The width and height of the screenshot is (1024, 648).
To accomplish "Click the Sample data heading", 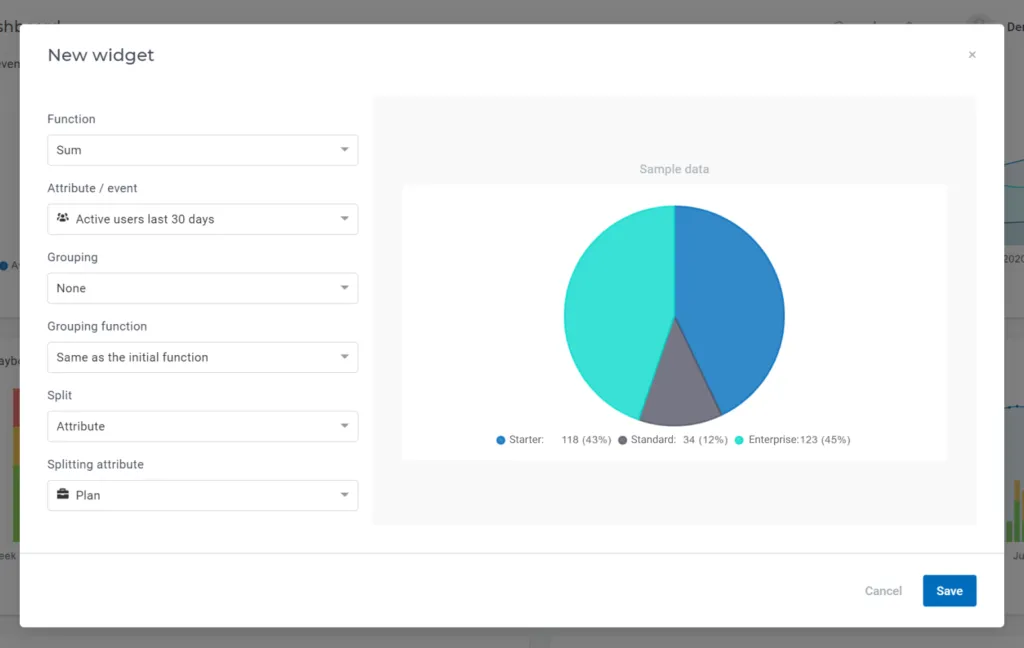I will (x=674, y=169).
